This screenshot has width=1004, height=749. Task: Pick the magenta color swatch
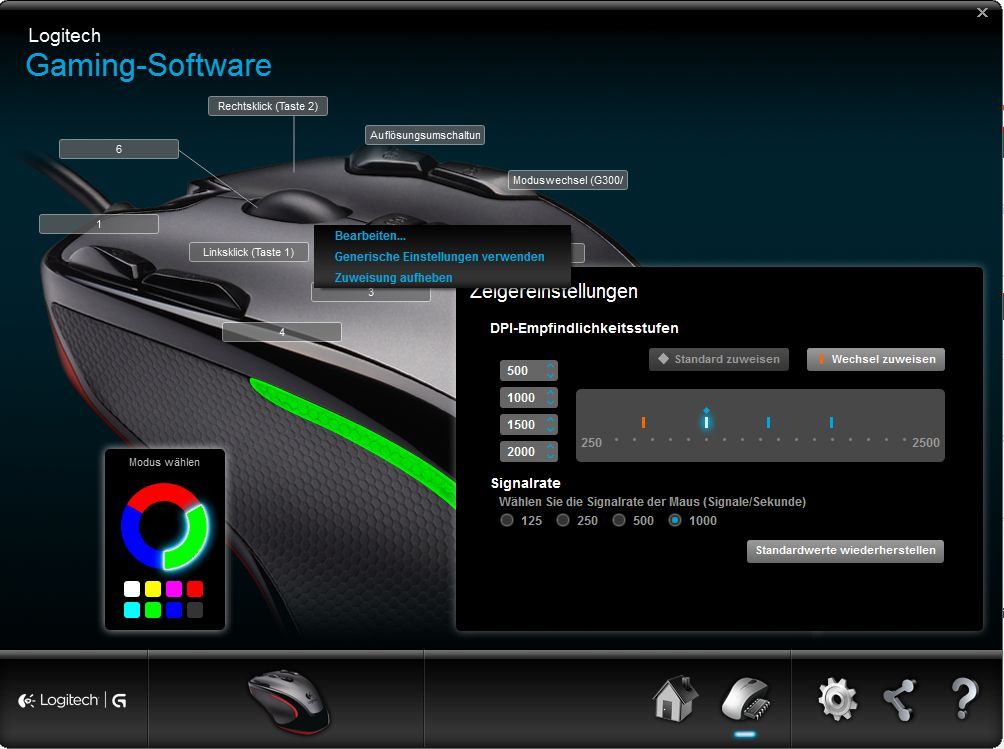coord(174,589)
